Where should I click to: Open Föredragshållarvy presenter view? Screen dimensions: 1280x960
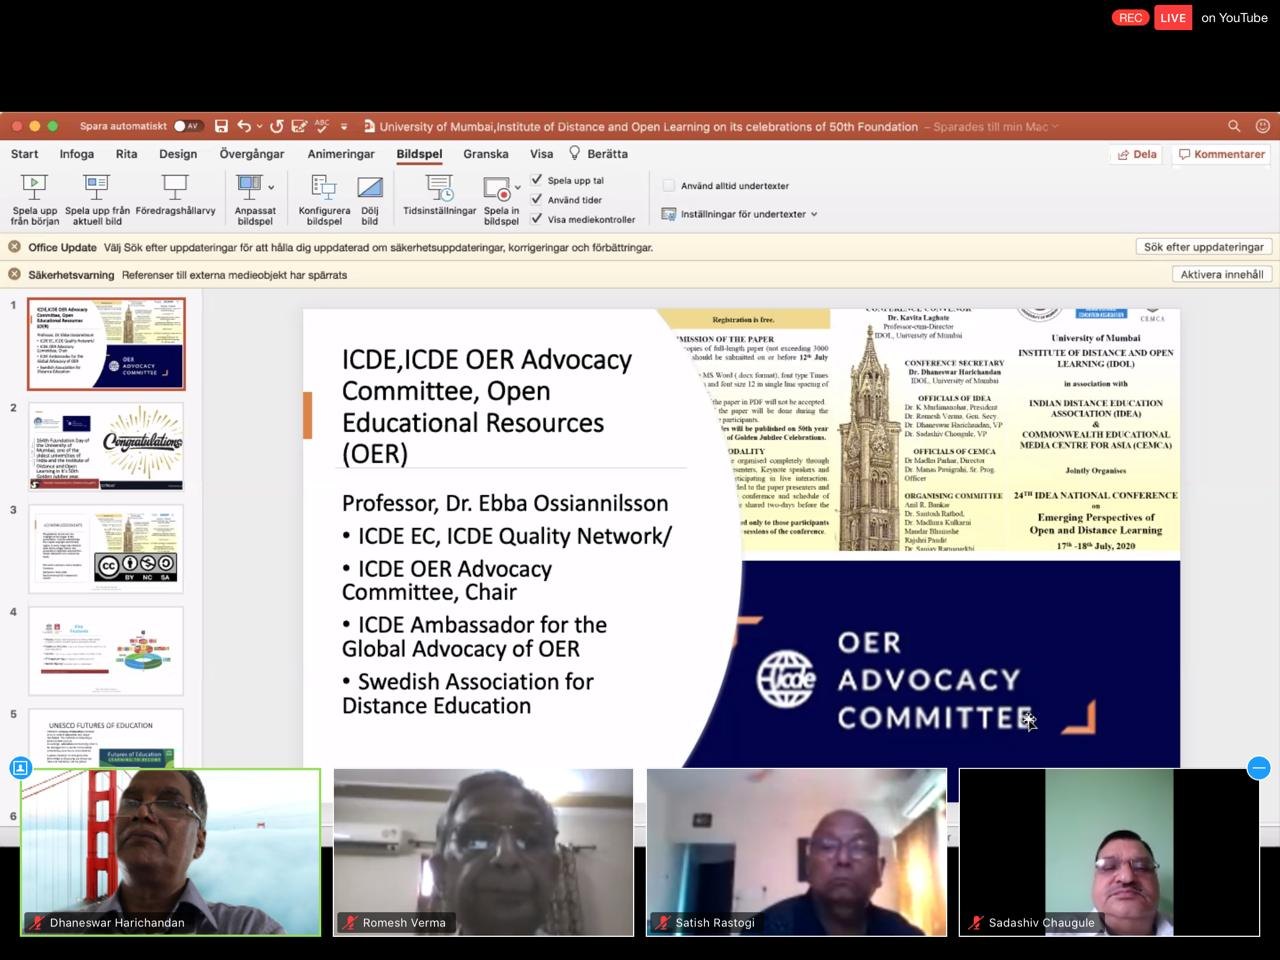point(175,186)
